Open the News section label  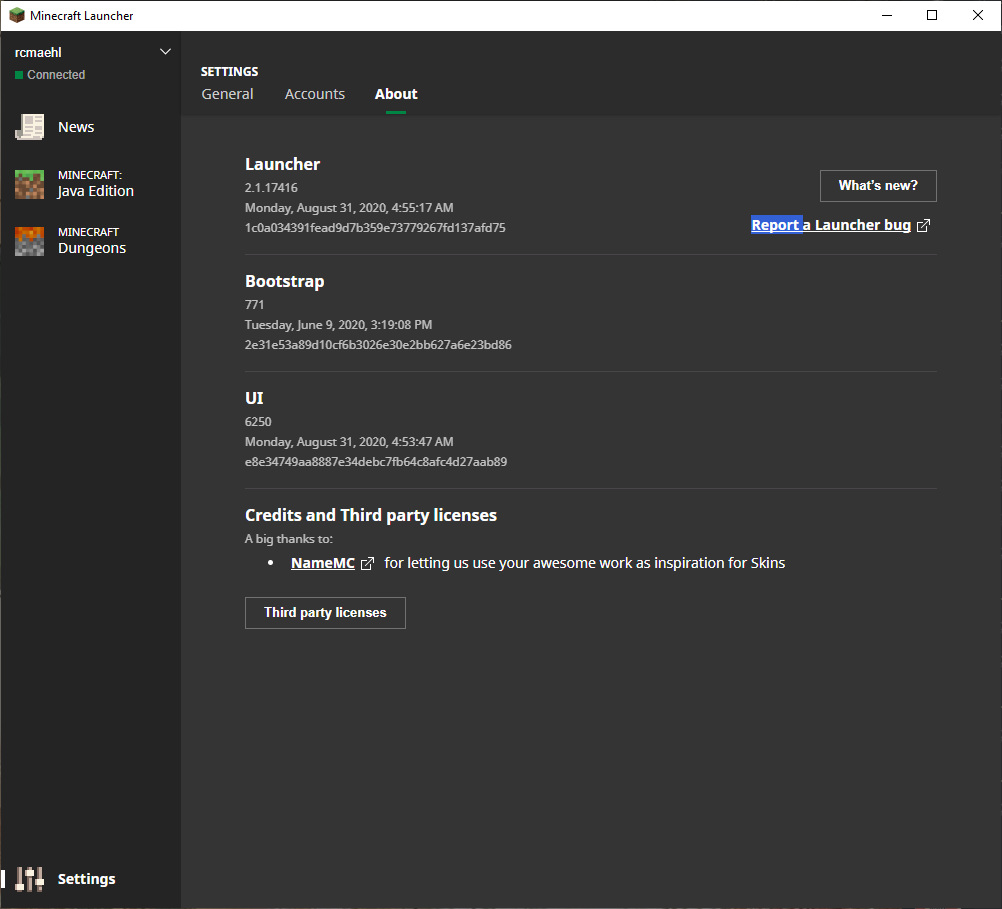(x=76, y=127)
